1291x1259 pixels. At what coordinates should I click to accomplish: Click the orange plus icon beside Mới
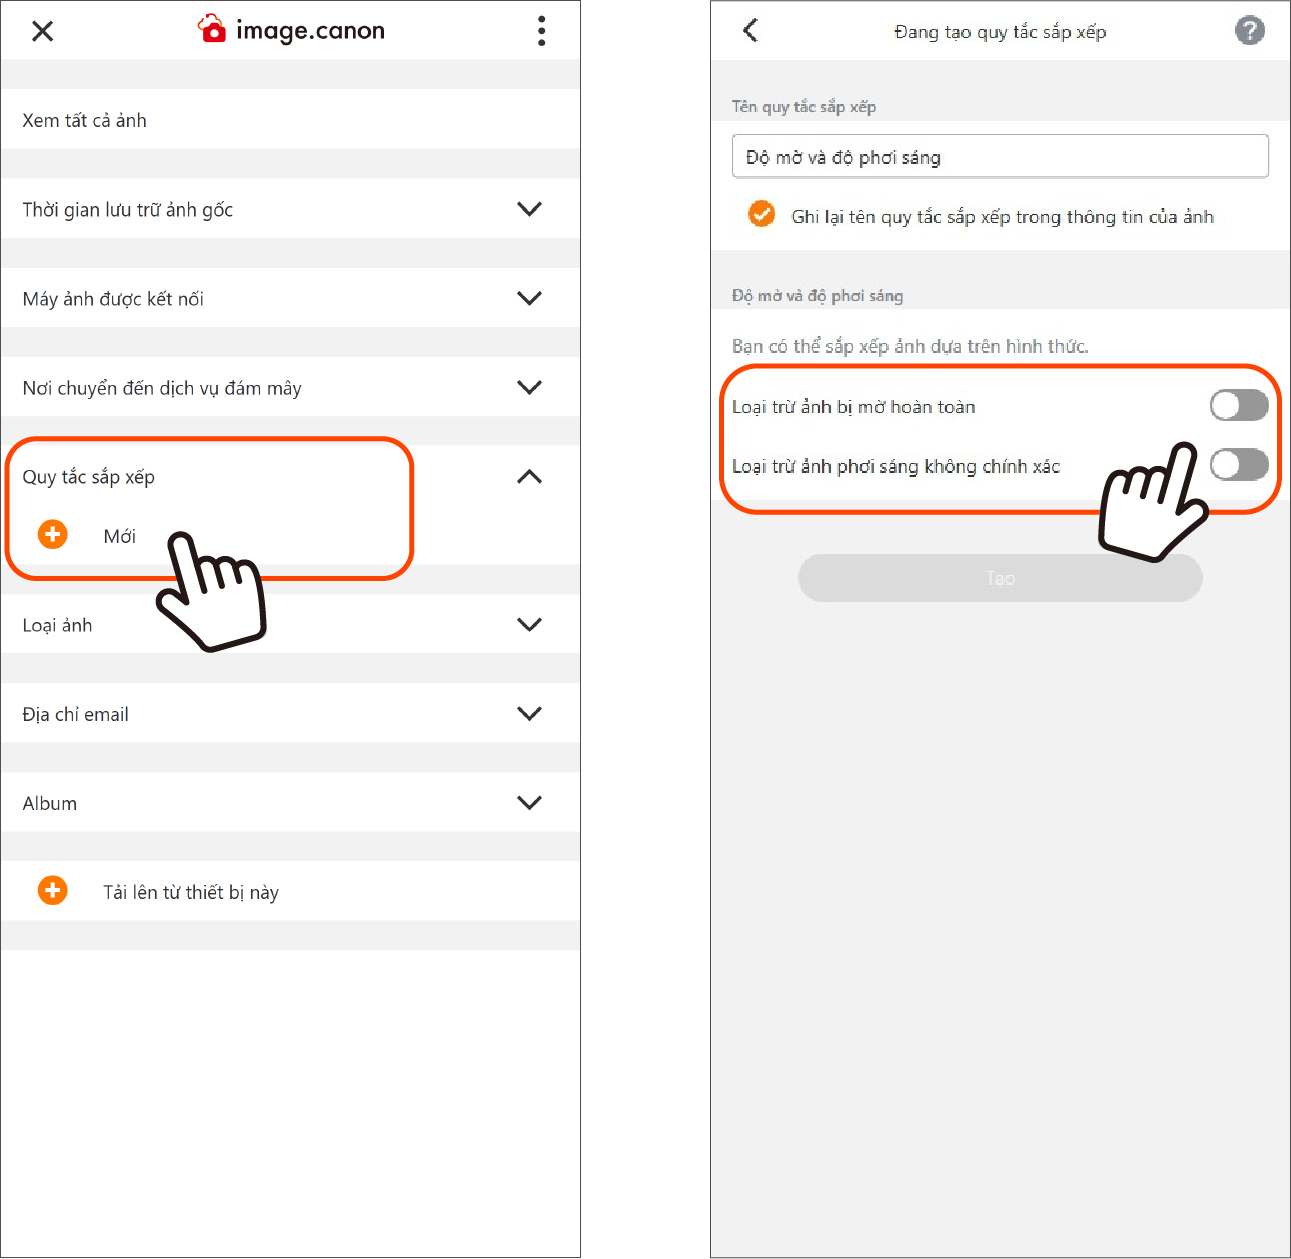[53, 535]
